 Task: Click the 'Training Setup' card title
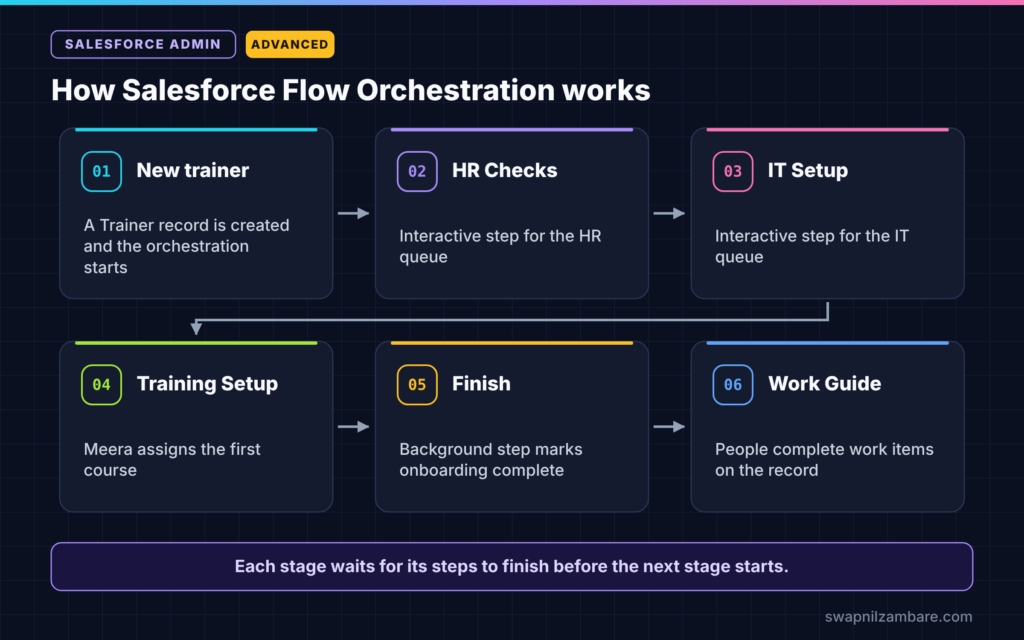coord(207,384)
